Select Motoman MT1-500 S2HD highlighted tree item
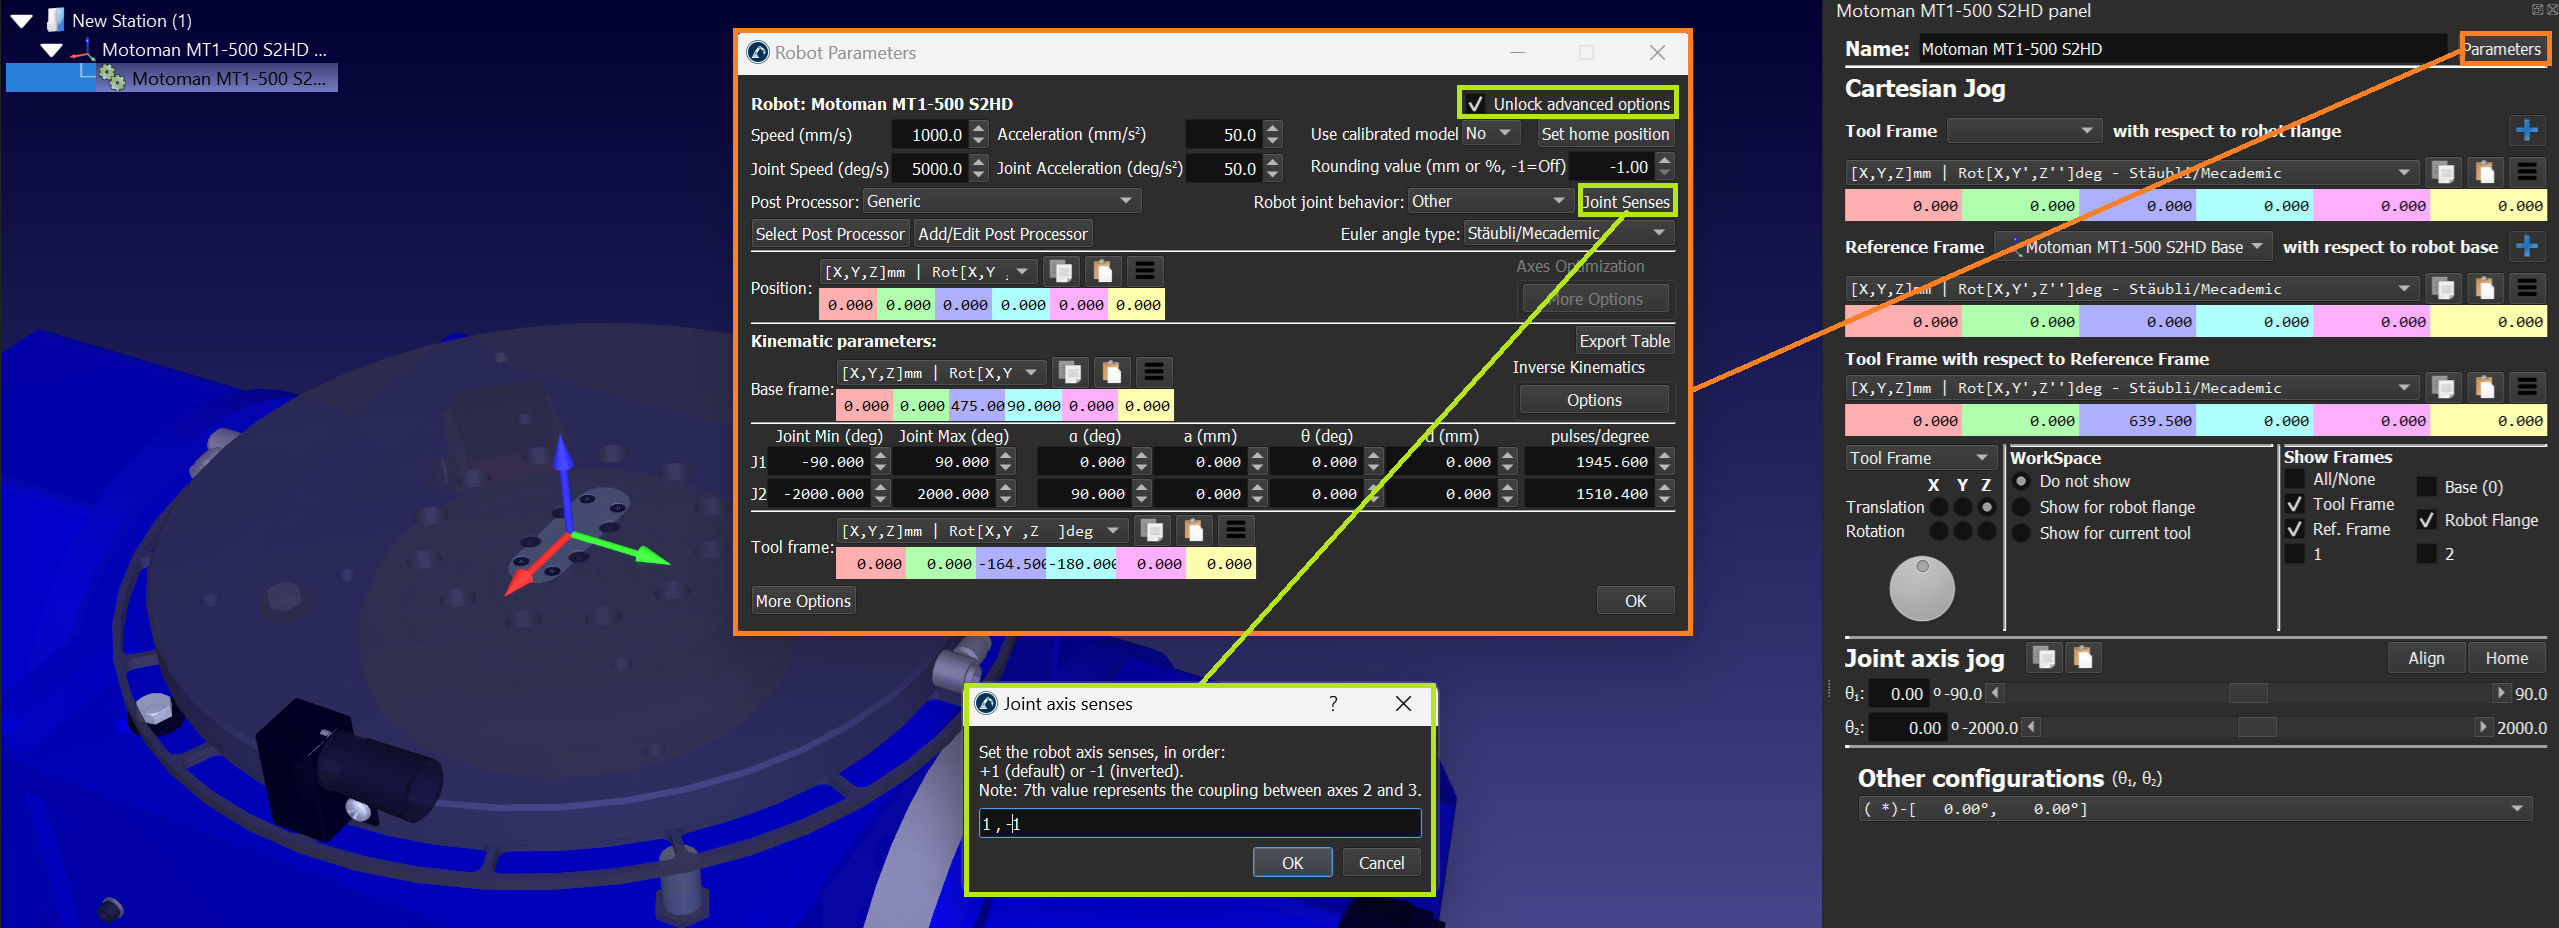The width and height of the screenshot is (2559, 928). (x=227, y=78)
